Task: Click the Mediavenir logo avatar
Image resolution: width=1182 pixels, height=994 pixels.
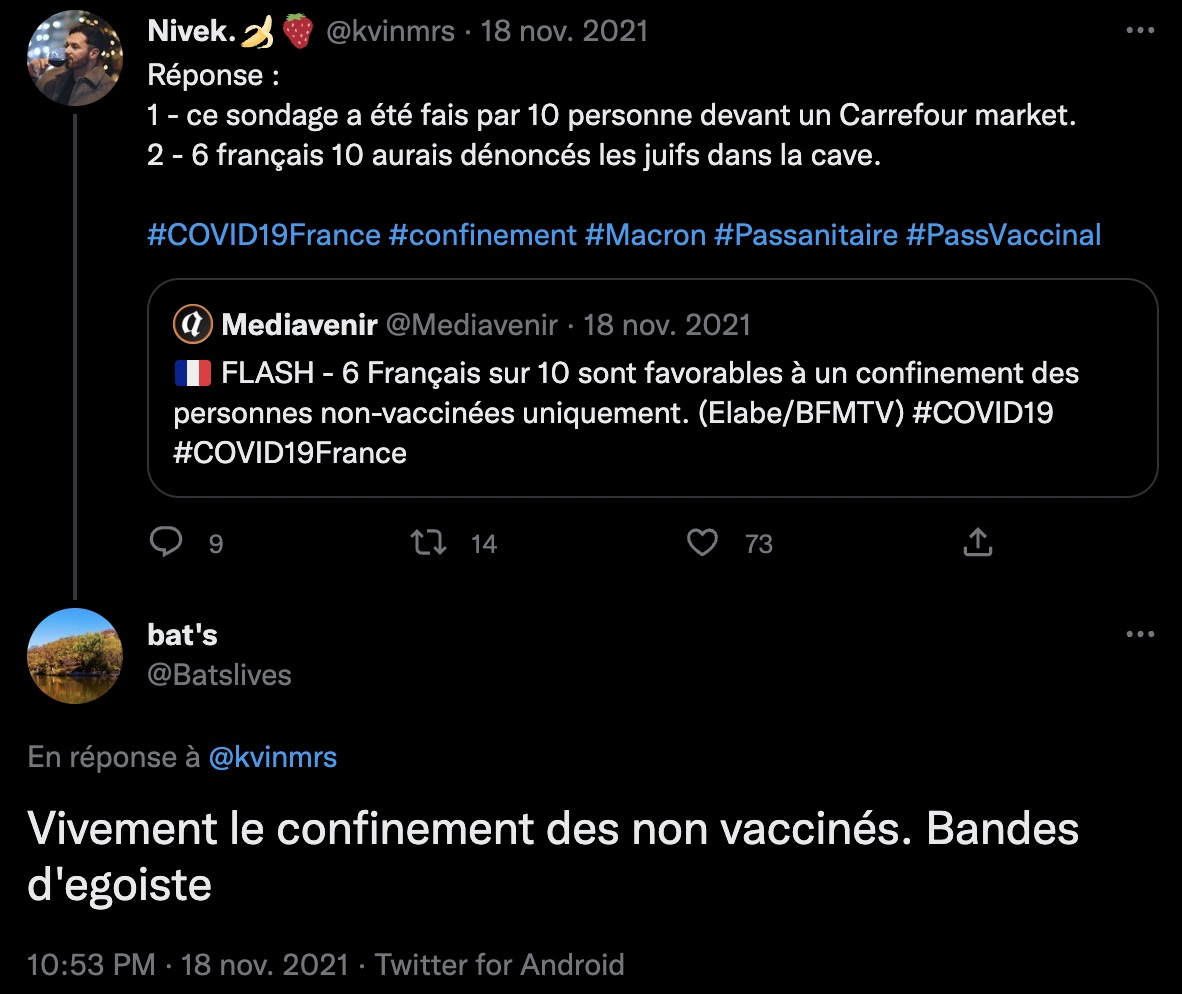Action: click(x=193, y=324)
